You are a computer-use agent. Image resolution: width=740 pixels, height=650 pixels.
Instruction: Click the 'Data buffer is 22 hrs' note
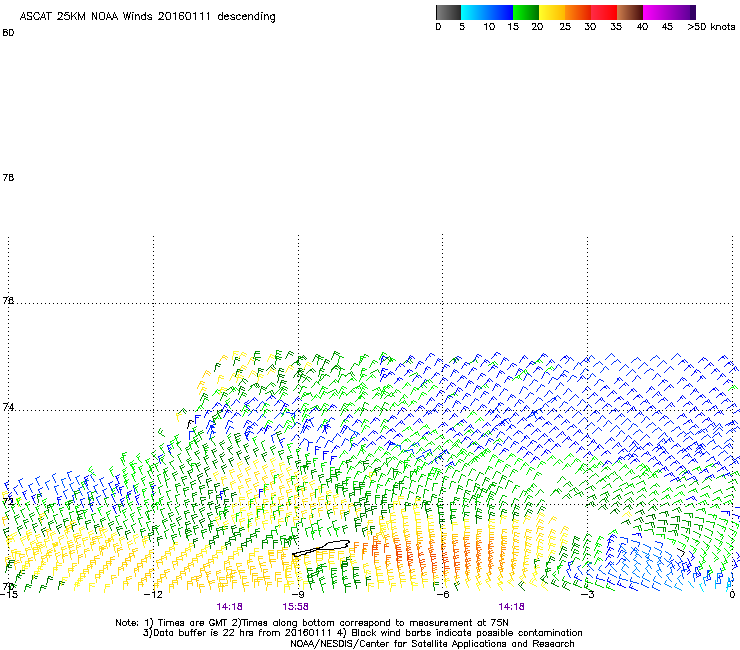pos(362,633)
